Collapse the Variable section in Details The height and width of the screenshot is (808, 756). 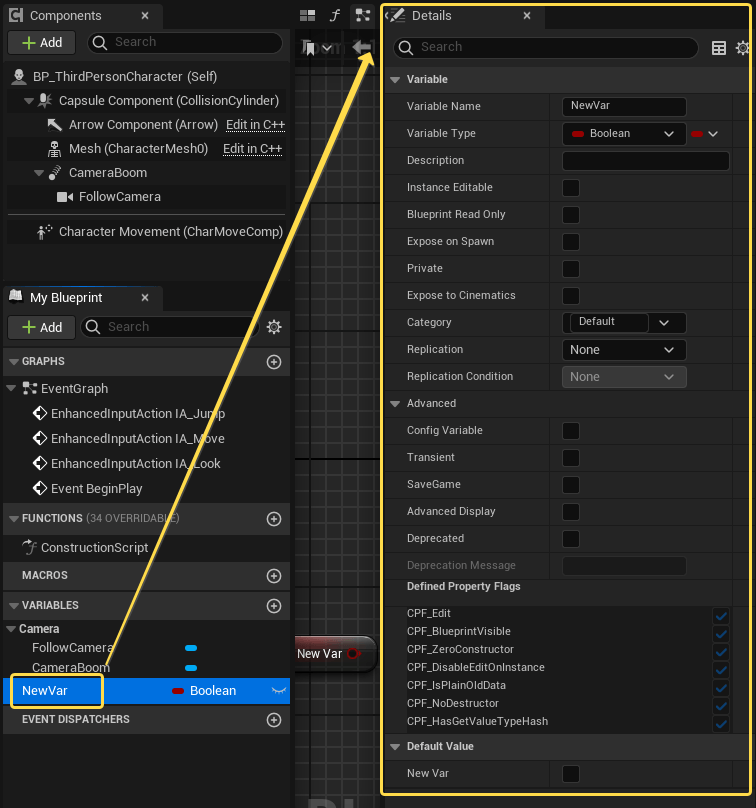(395, 80)
